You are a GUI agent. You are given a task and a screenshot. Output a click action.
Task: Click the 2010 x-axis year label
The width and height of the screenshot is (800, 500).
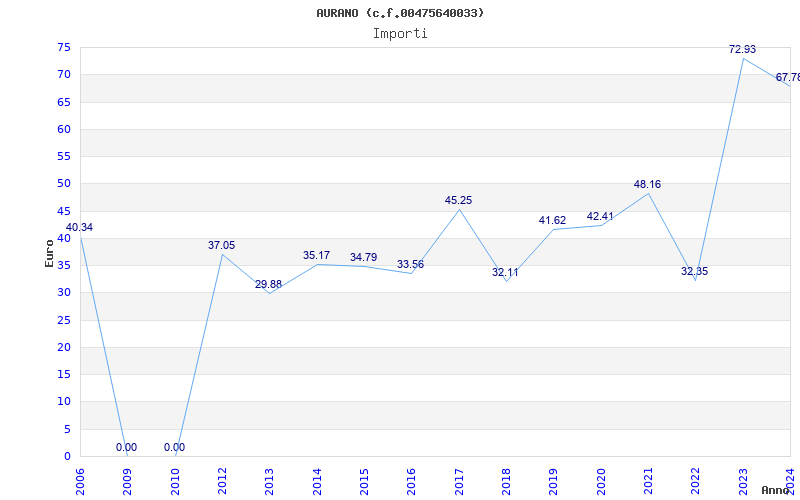pos(175,482)
